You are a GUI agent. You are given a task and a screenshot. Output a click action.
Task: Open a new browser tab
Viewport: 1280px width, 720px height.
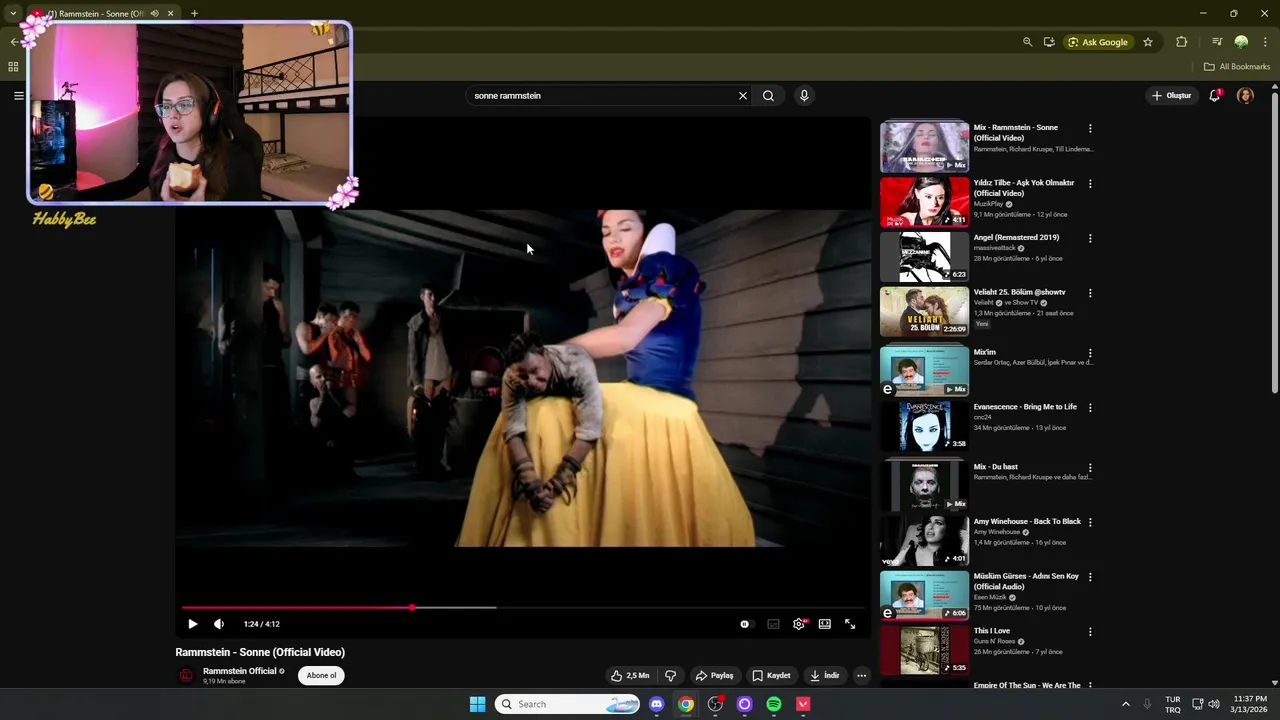tap(194, 14)
